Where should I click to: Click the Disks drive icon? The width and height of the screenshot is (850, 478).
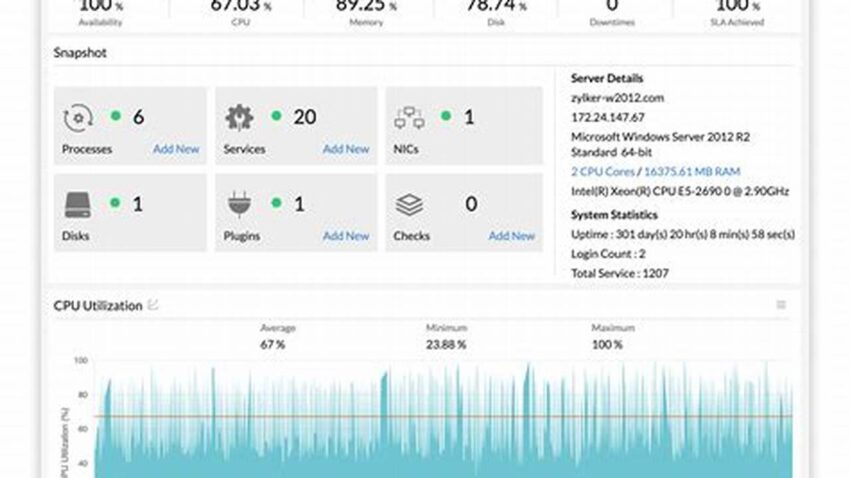(78, 205)
